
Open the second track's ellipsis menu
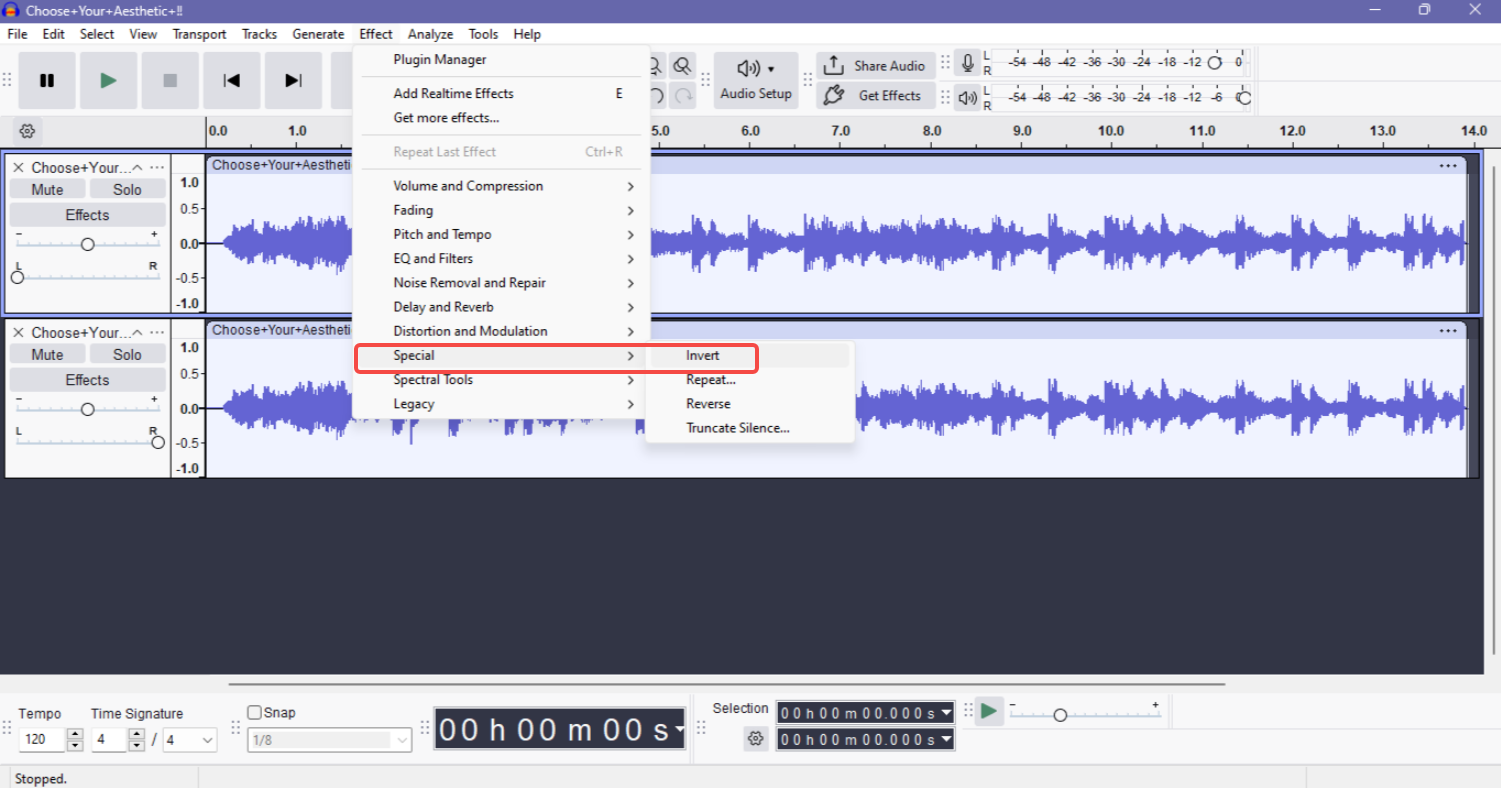157,333
